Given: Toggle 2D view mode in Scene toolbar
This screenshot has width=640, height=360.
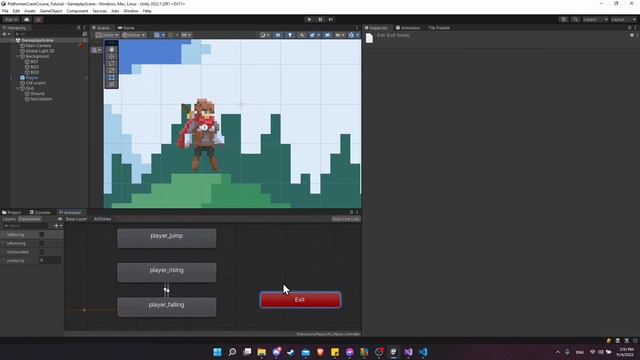Looking at the screenshot, I should (278, 35).
